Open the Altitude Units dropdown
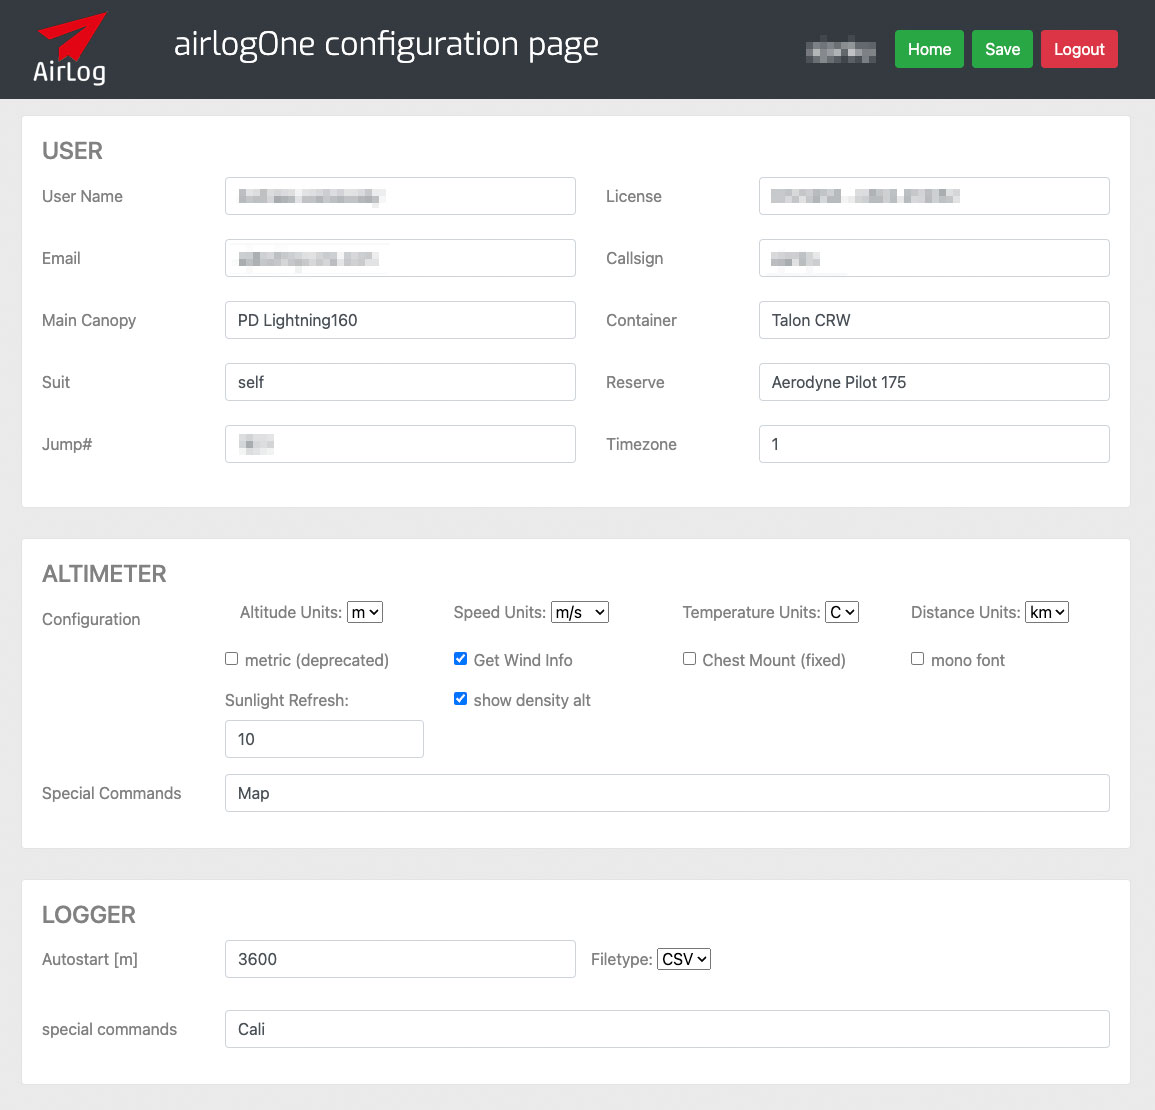This screenshot has height=1110, width=1155. pyautogui.click(x=365, y=612)
